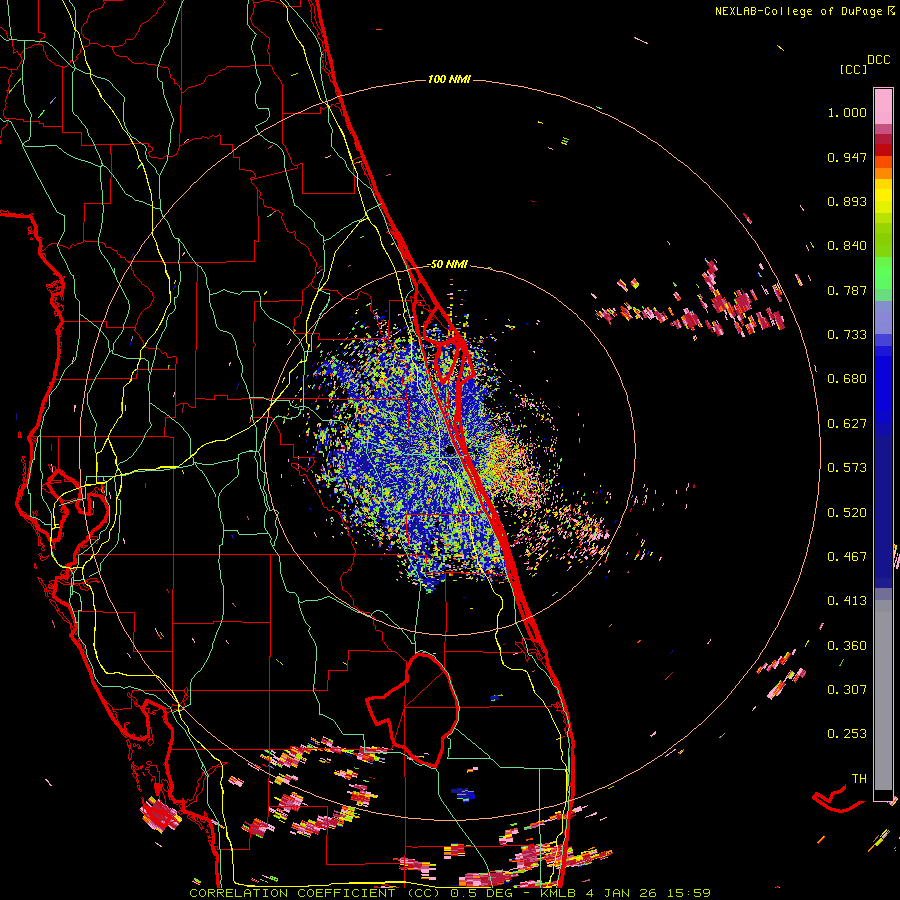Pick the pink segment atop the color bar
The image size is (900, 900).
[x=883, y=107]
